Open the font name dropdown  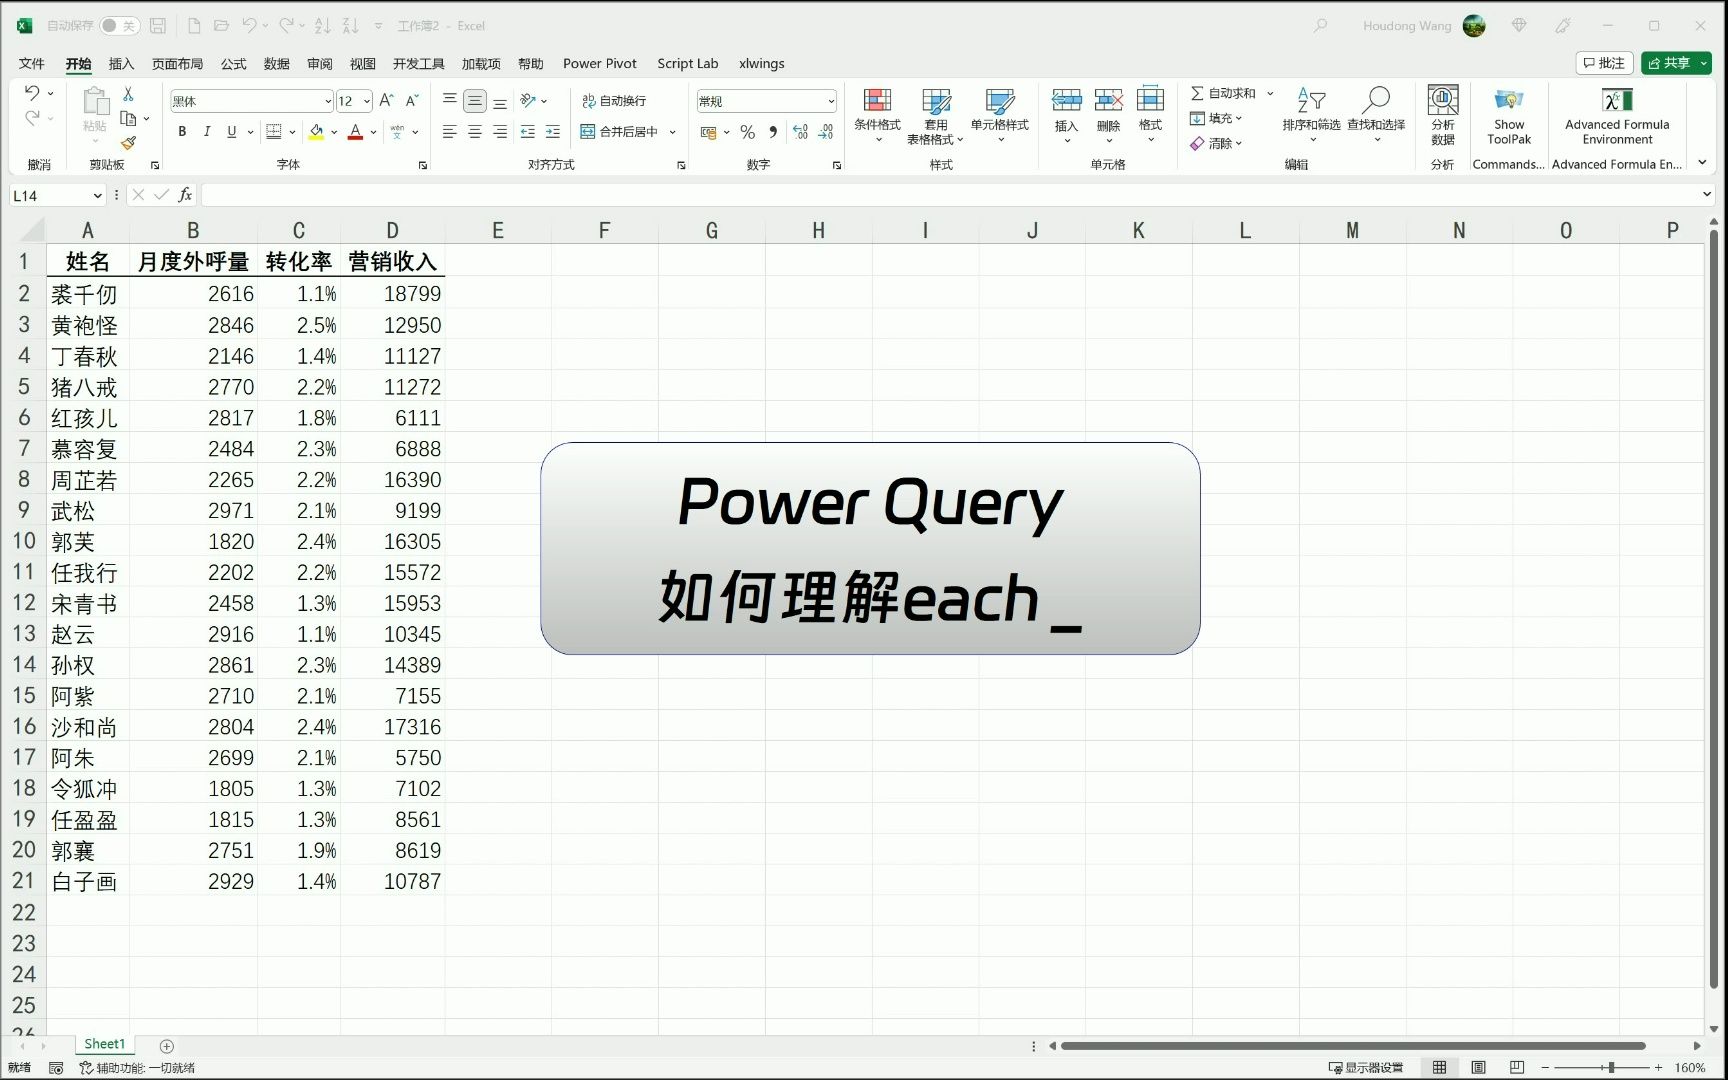click(x=327, y=101)
